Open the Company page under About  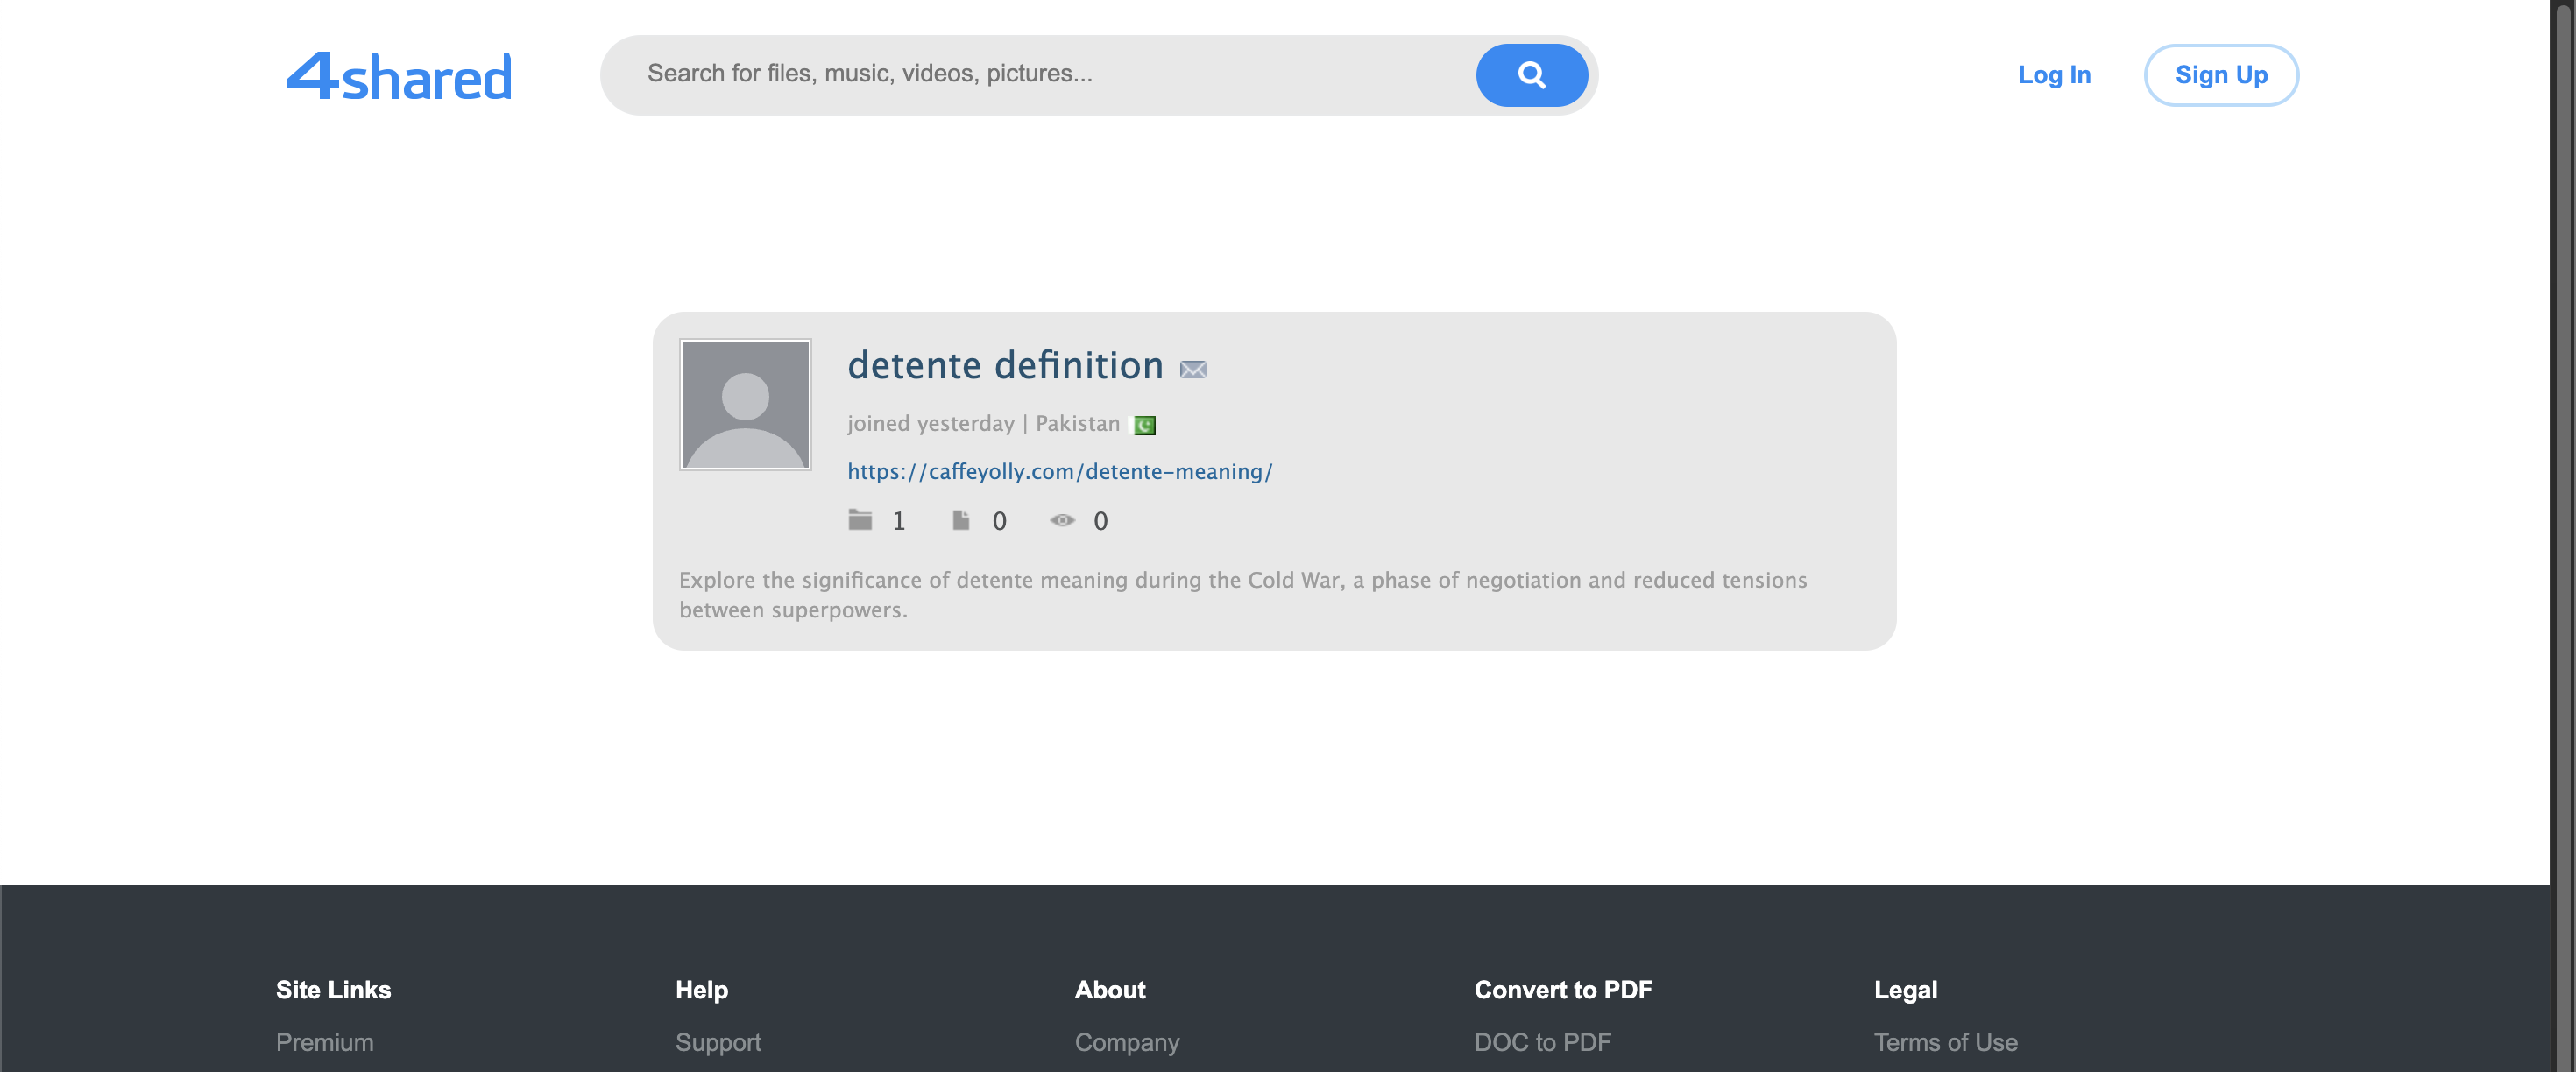click(1127, 1042)
